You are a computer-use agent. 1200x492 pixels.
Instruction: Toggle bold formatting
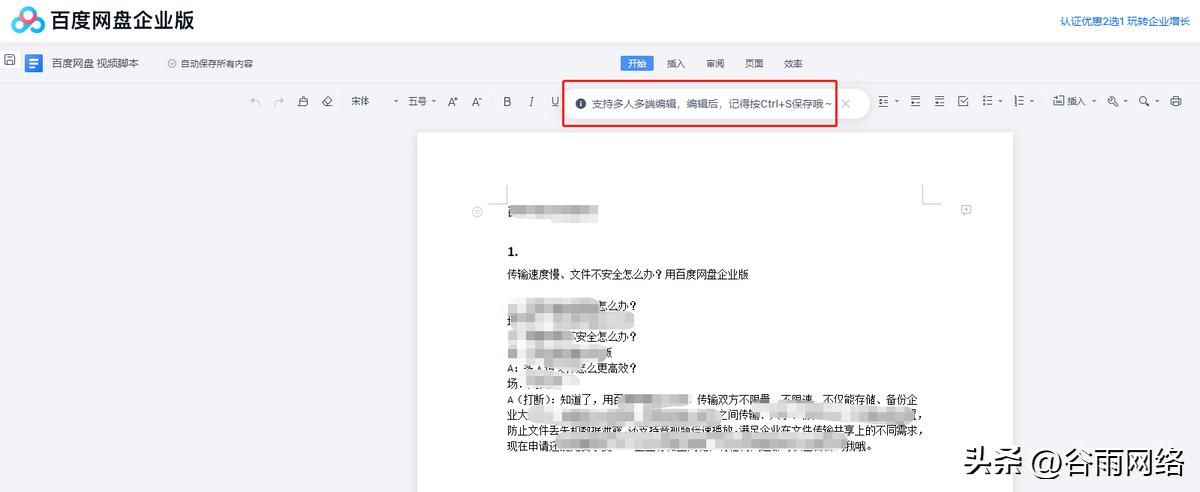pyautogui.click(x=507, y=101)
